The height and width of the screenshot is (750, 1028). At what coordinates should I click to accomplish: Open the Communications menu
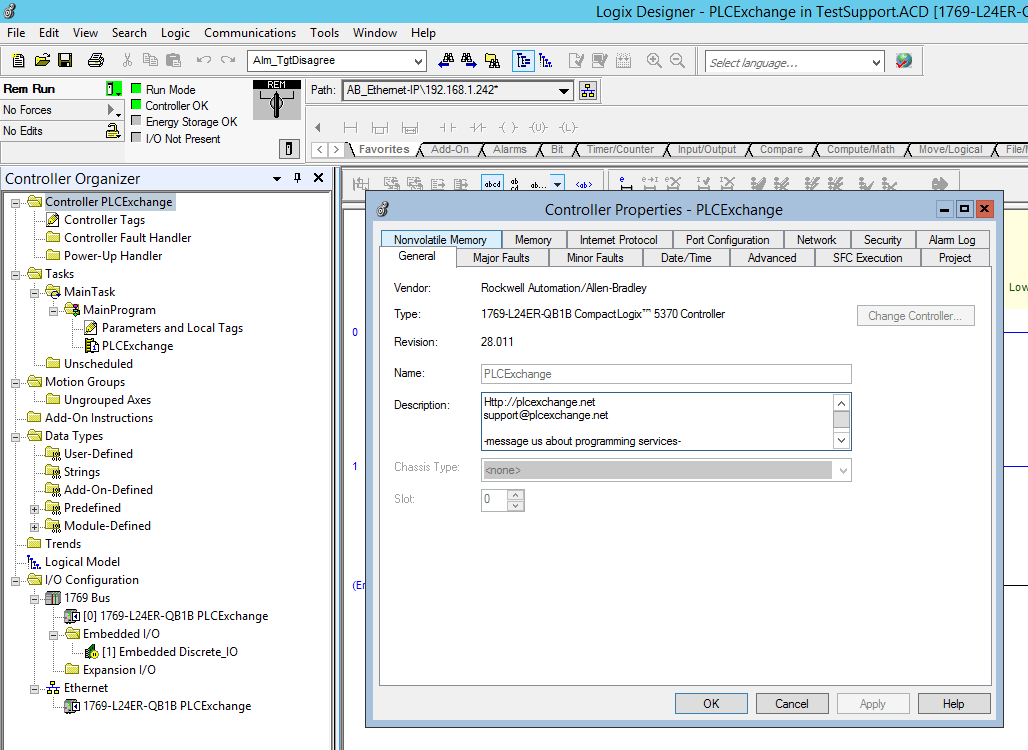coord(249,32)
